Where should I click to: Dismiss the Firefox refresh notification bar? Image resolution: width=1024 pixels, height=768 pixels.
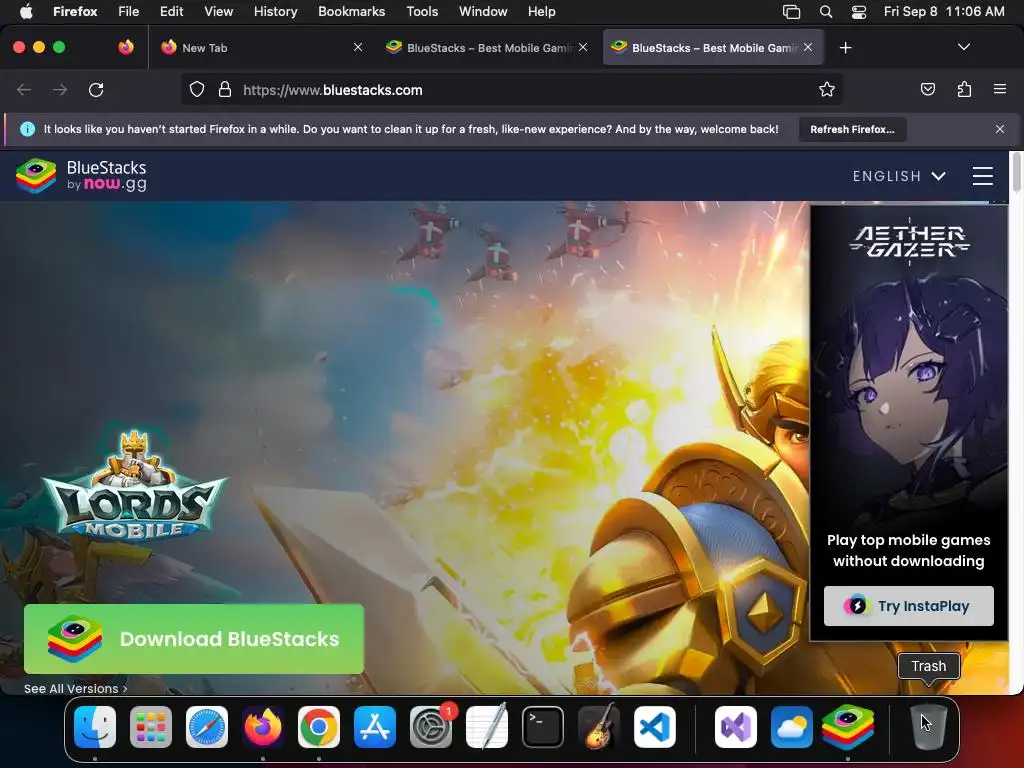(x=1000, y=129)
